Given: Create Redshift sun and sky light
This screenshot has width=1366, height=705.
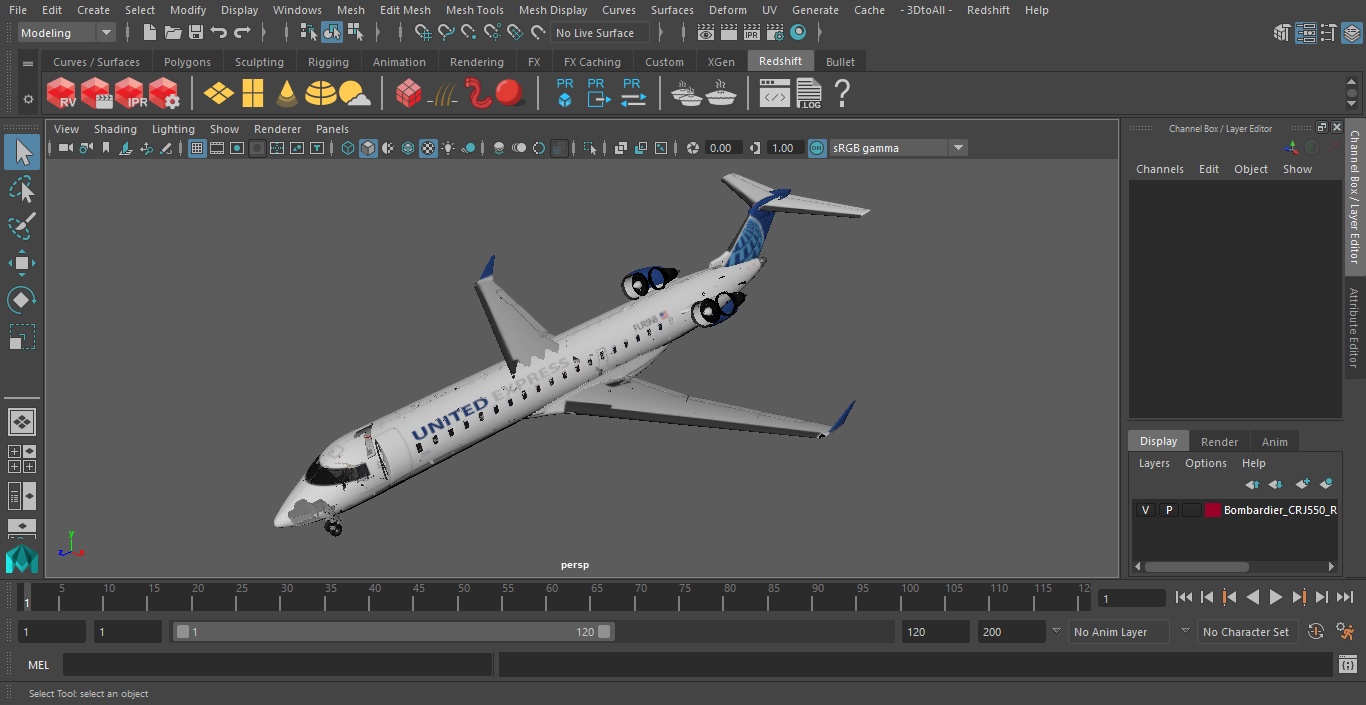Looking at the screenshot, I should pos(355,94).
